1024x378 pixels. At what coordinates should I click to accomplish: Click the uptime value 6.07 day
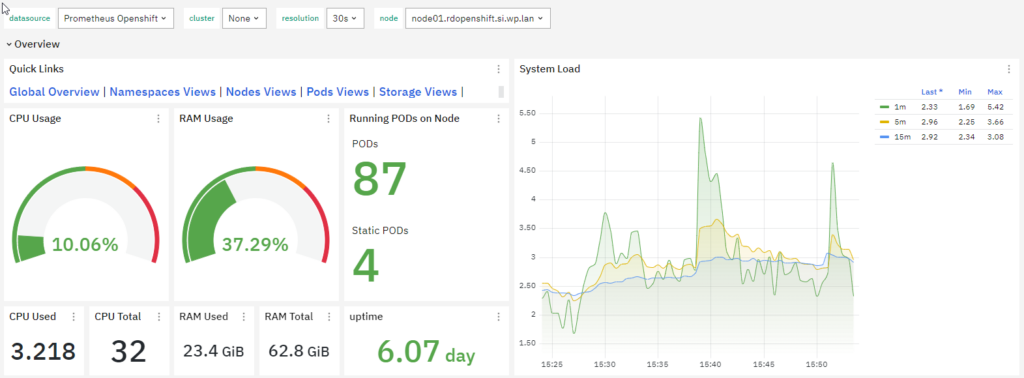pyautogui.click(x=426, y=353)
